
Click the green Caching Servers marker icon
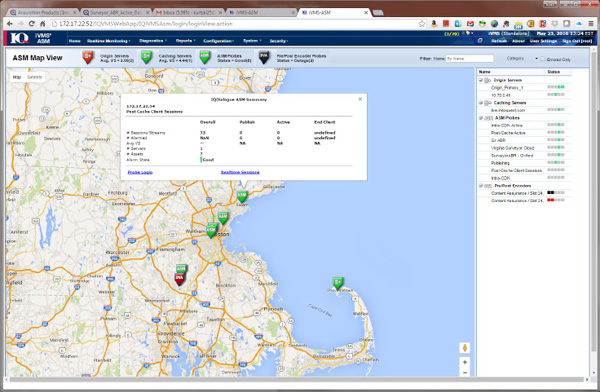pyautogui.click(x=146, y=57)
